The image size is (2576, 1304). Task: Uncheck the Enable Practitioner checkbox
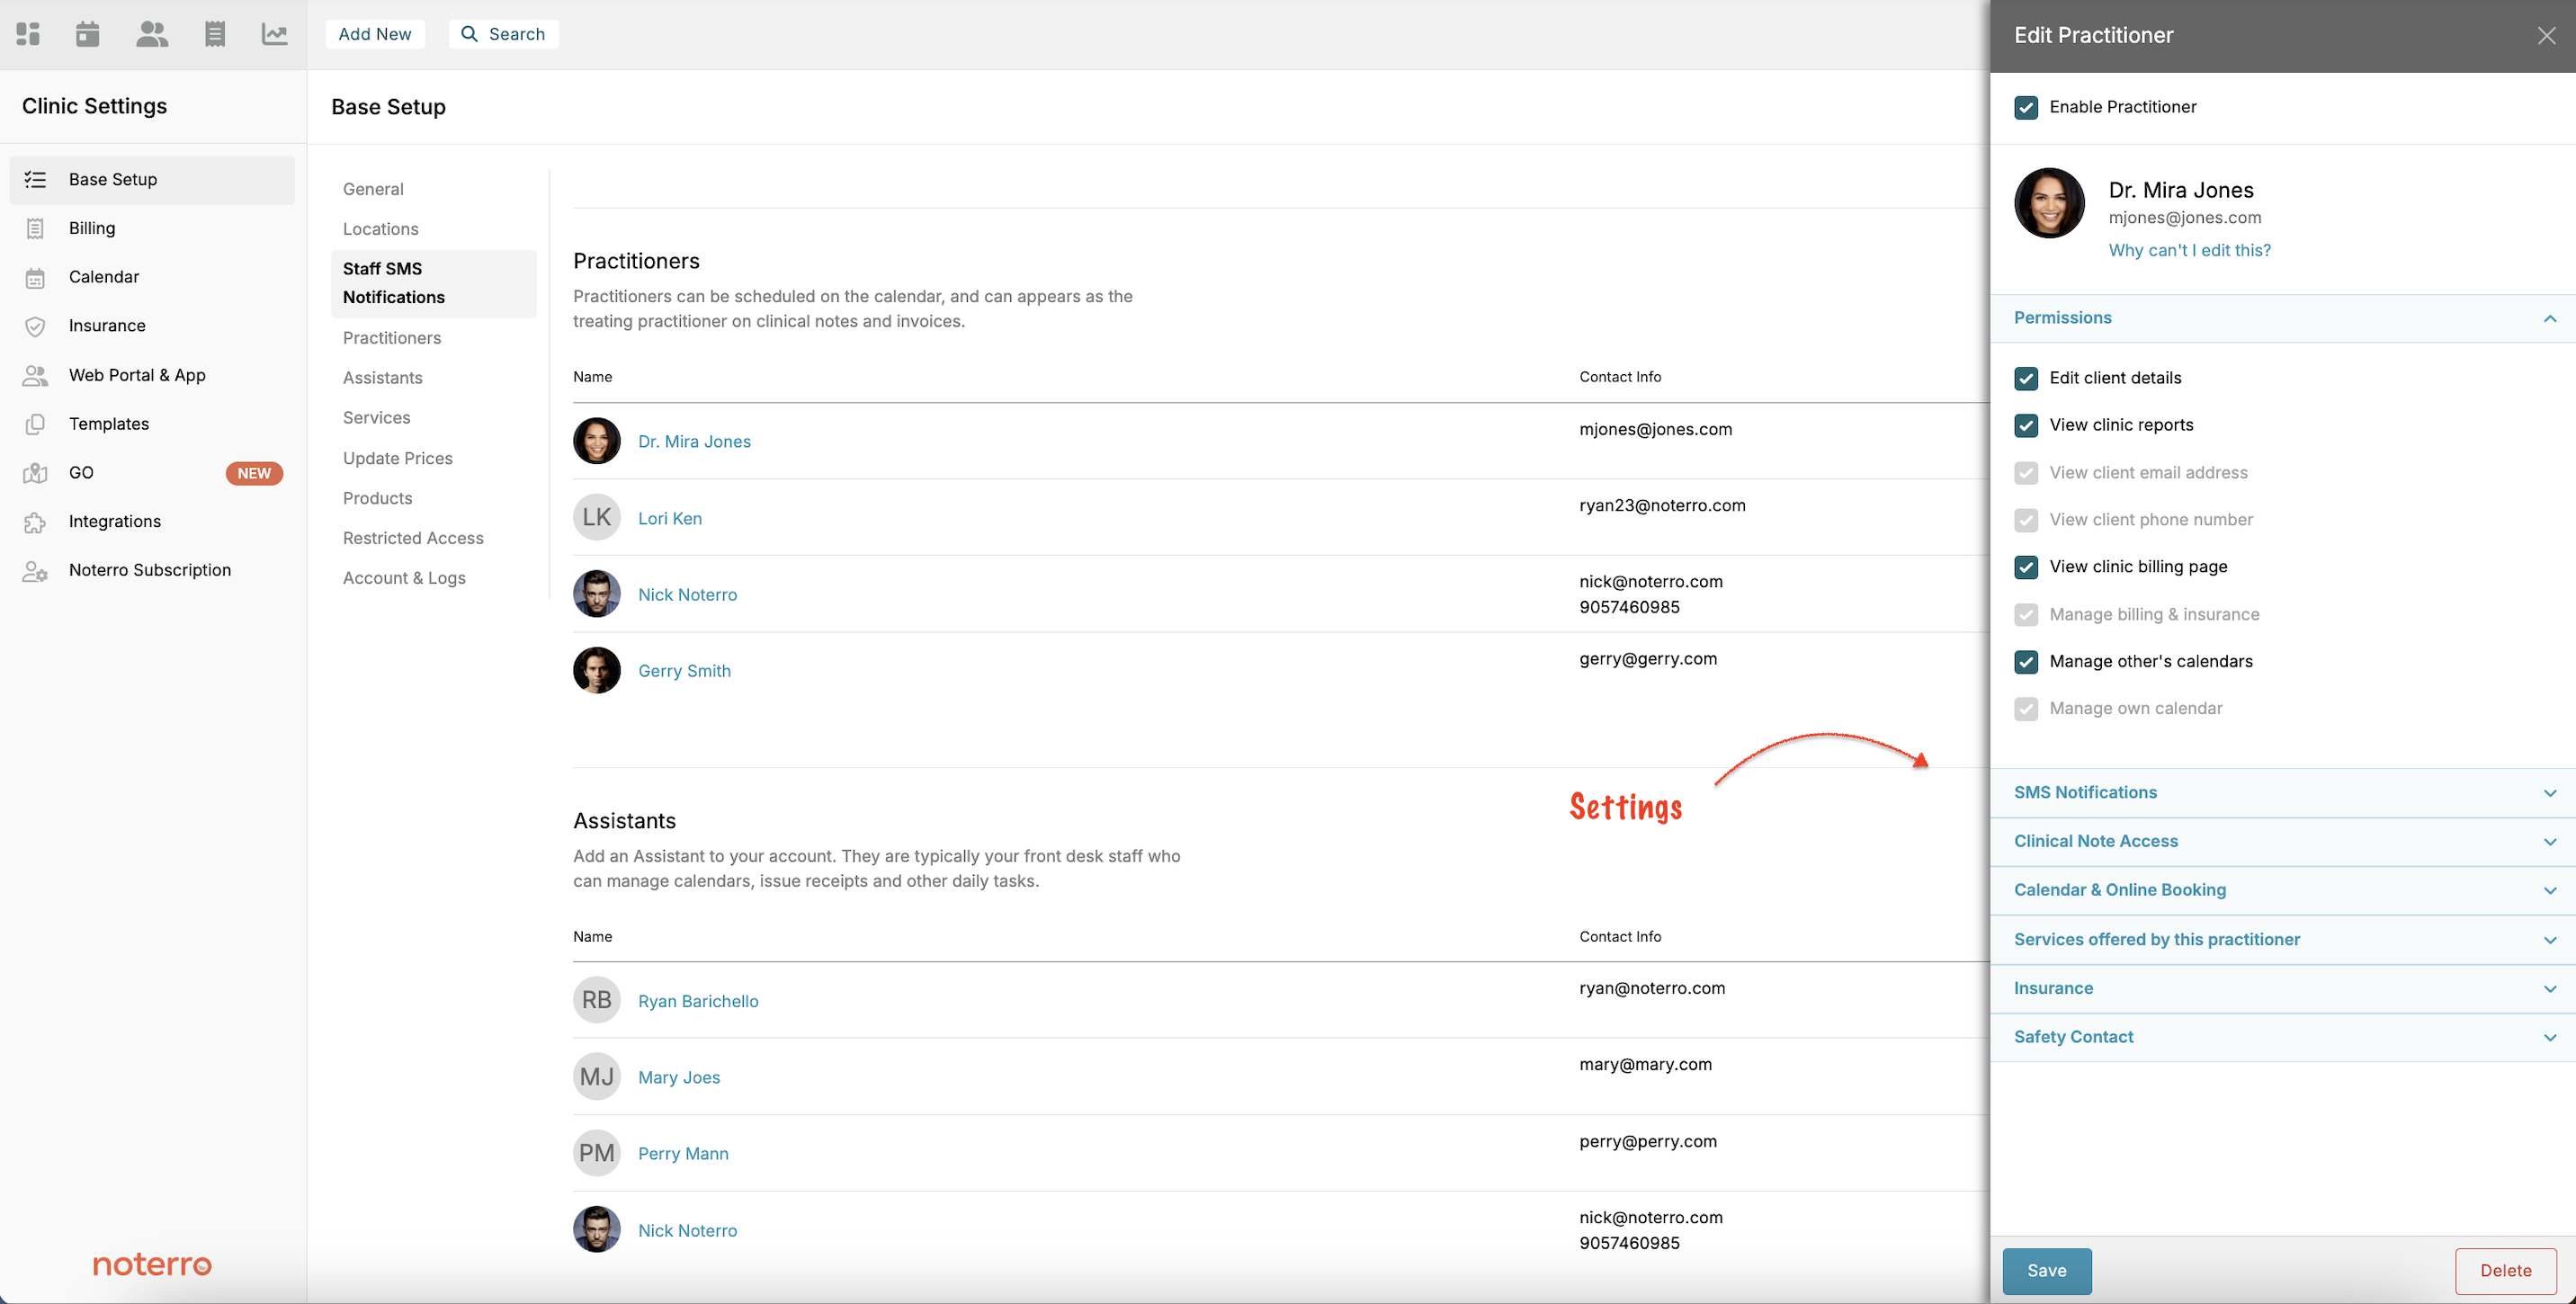click(x=2026, y=107)
